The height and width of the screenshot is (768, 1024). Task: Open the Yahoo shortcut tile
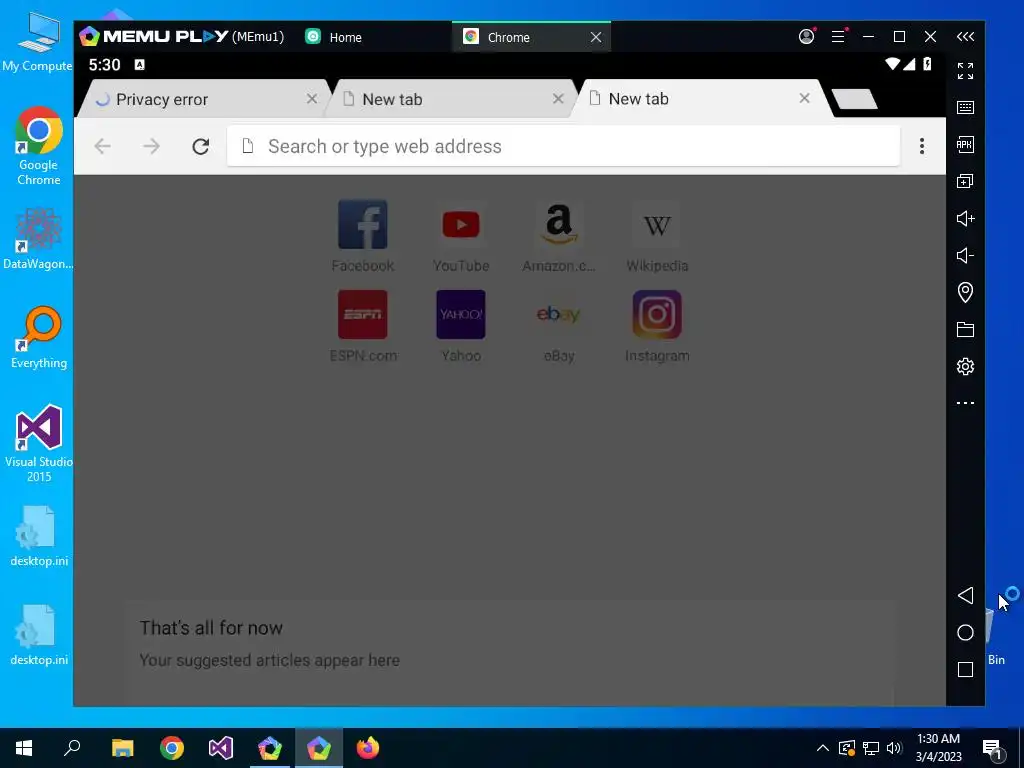pos(461,327)
